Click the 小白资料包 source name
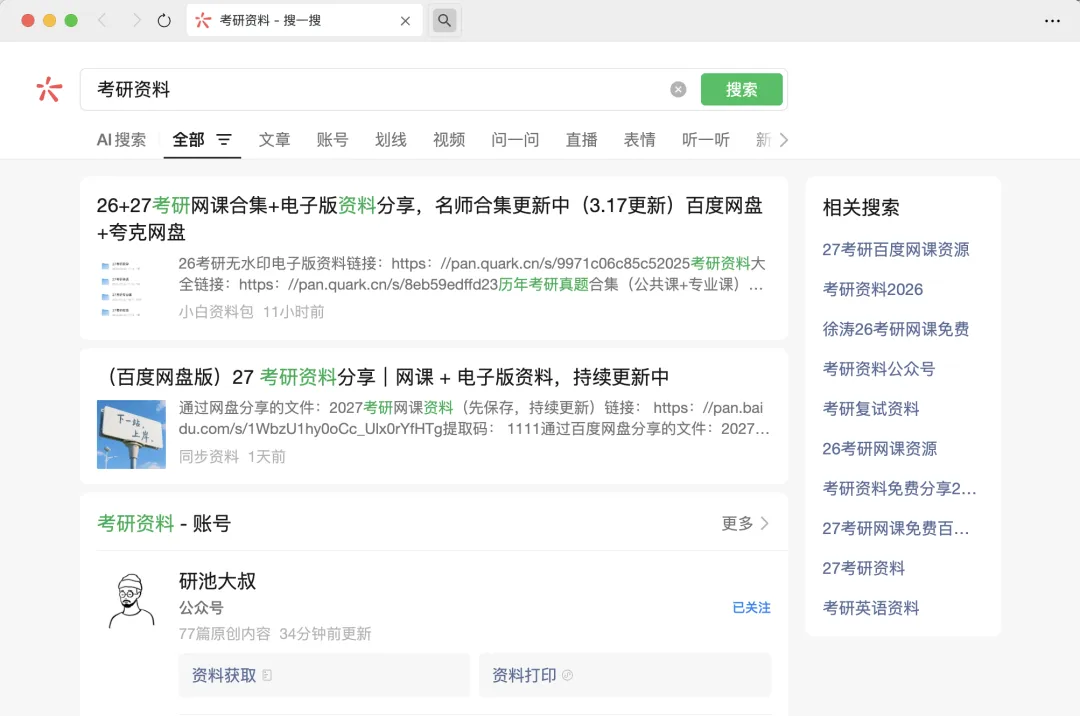Image resolution: width=1080 pixels, height=716 pixels. pyautogui.click(x=216, y=312)
